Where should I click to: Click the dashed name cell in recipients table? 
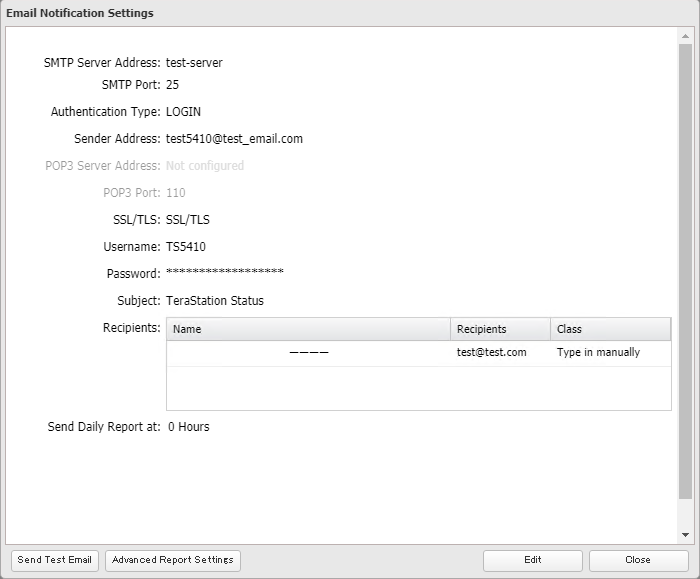[308, 353]
